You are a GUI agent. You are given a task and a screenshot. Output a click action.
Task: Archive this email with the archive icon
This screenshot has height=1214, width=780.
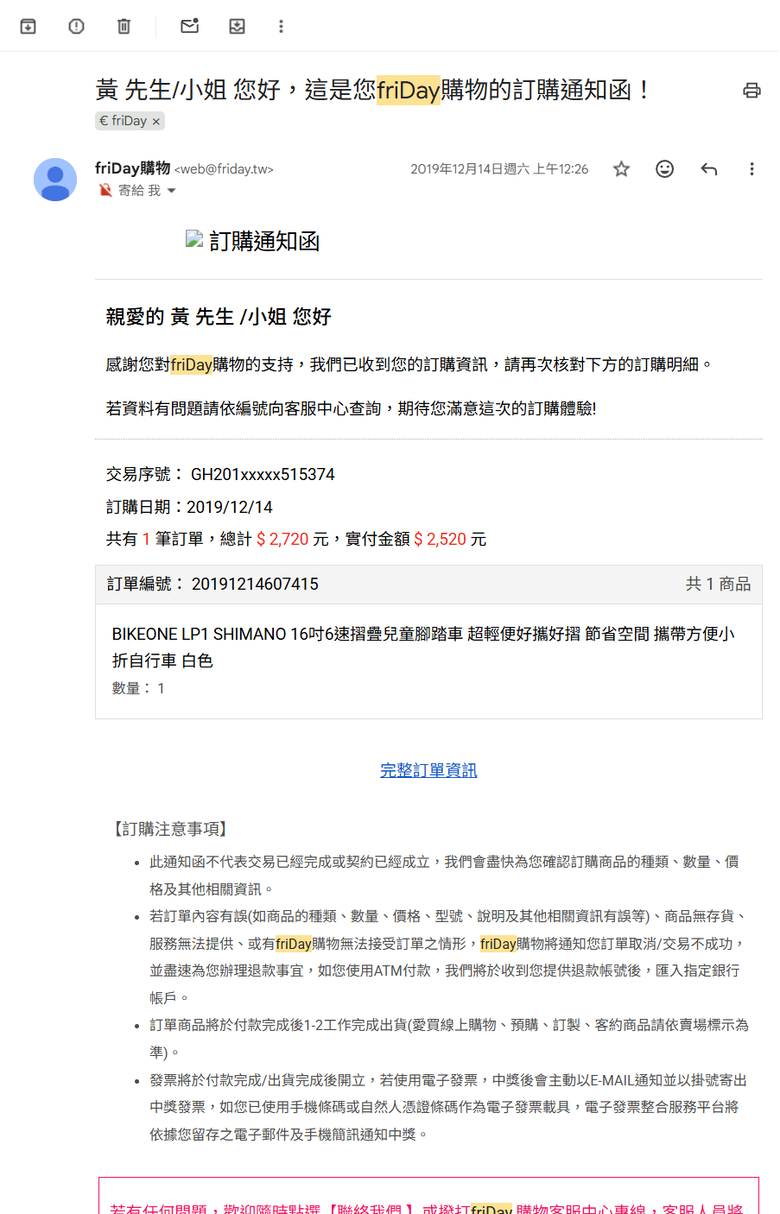click(x=28, y=26)
